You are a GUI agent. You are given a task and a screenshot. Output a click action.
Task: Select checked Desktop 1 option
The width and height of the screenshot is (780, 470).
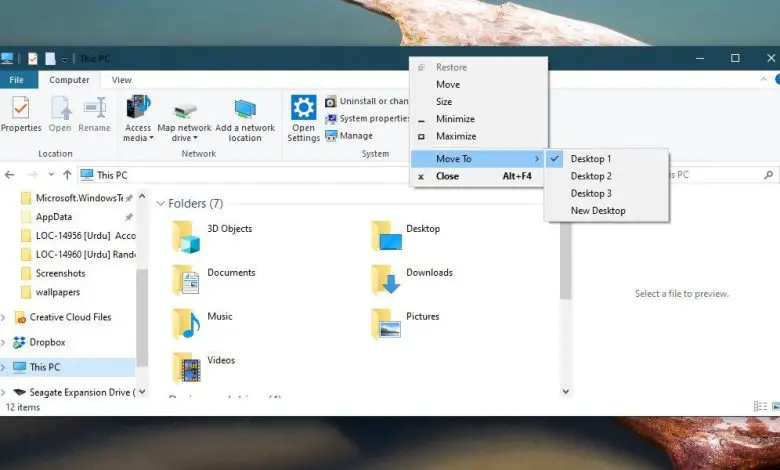click(606, 159)
